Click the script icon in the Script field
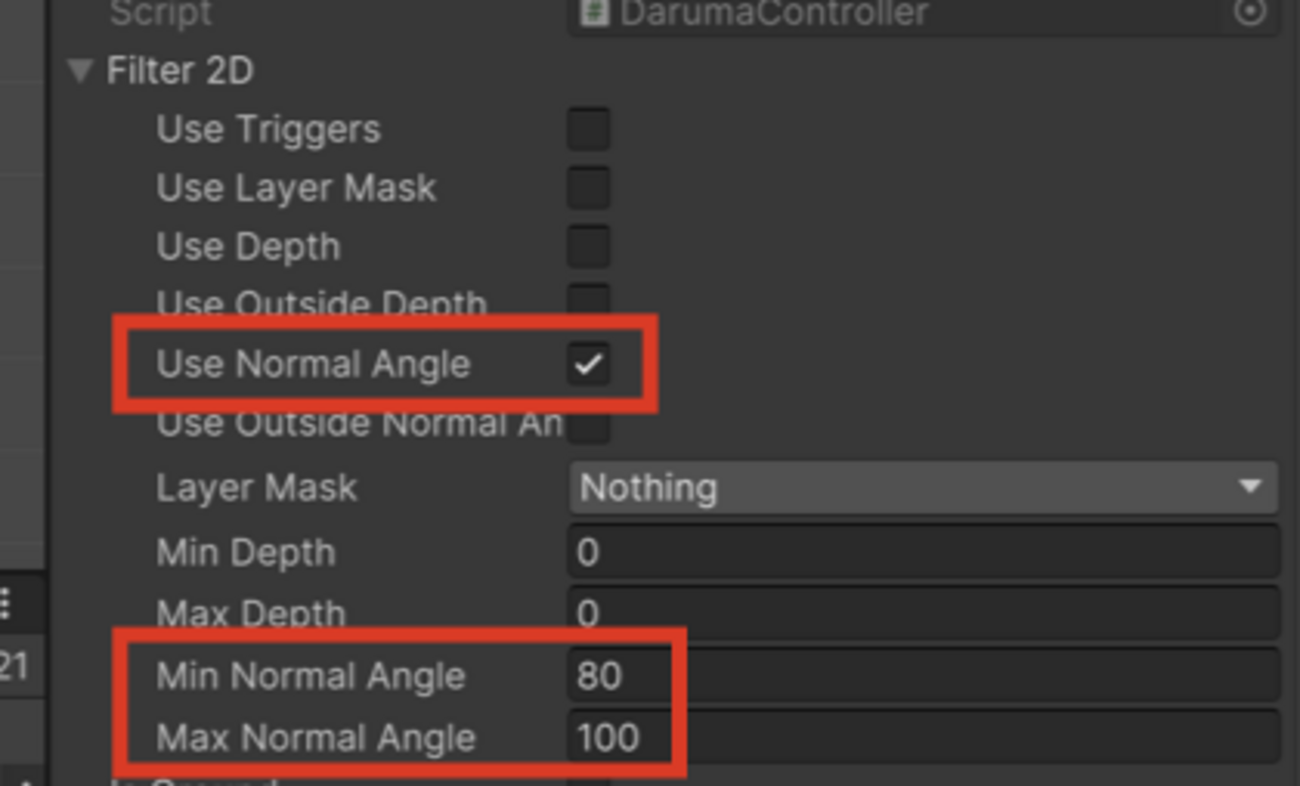1300x786 pixels. pyautogui.click(x=594, y=12)
